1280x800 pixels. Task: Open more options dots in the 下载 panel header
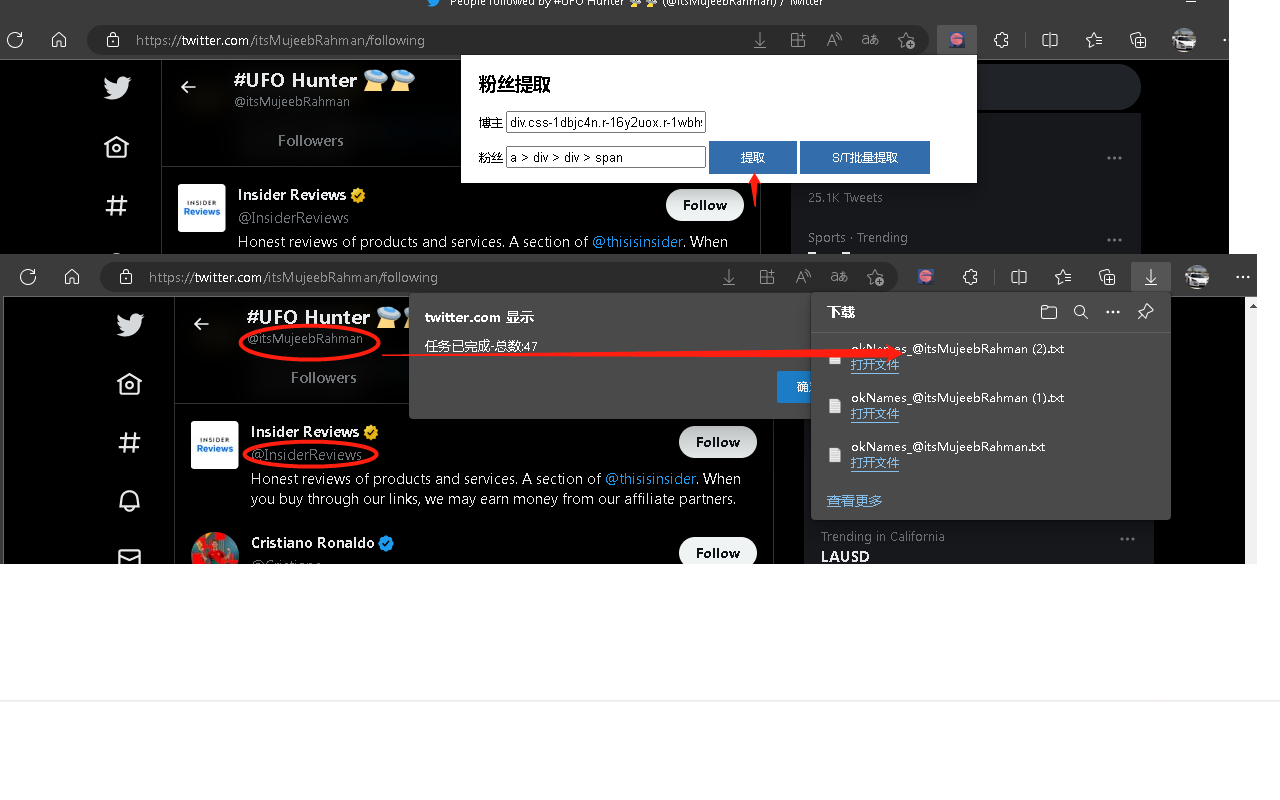1113,312
